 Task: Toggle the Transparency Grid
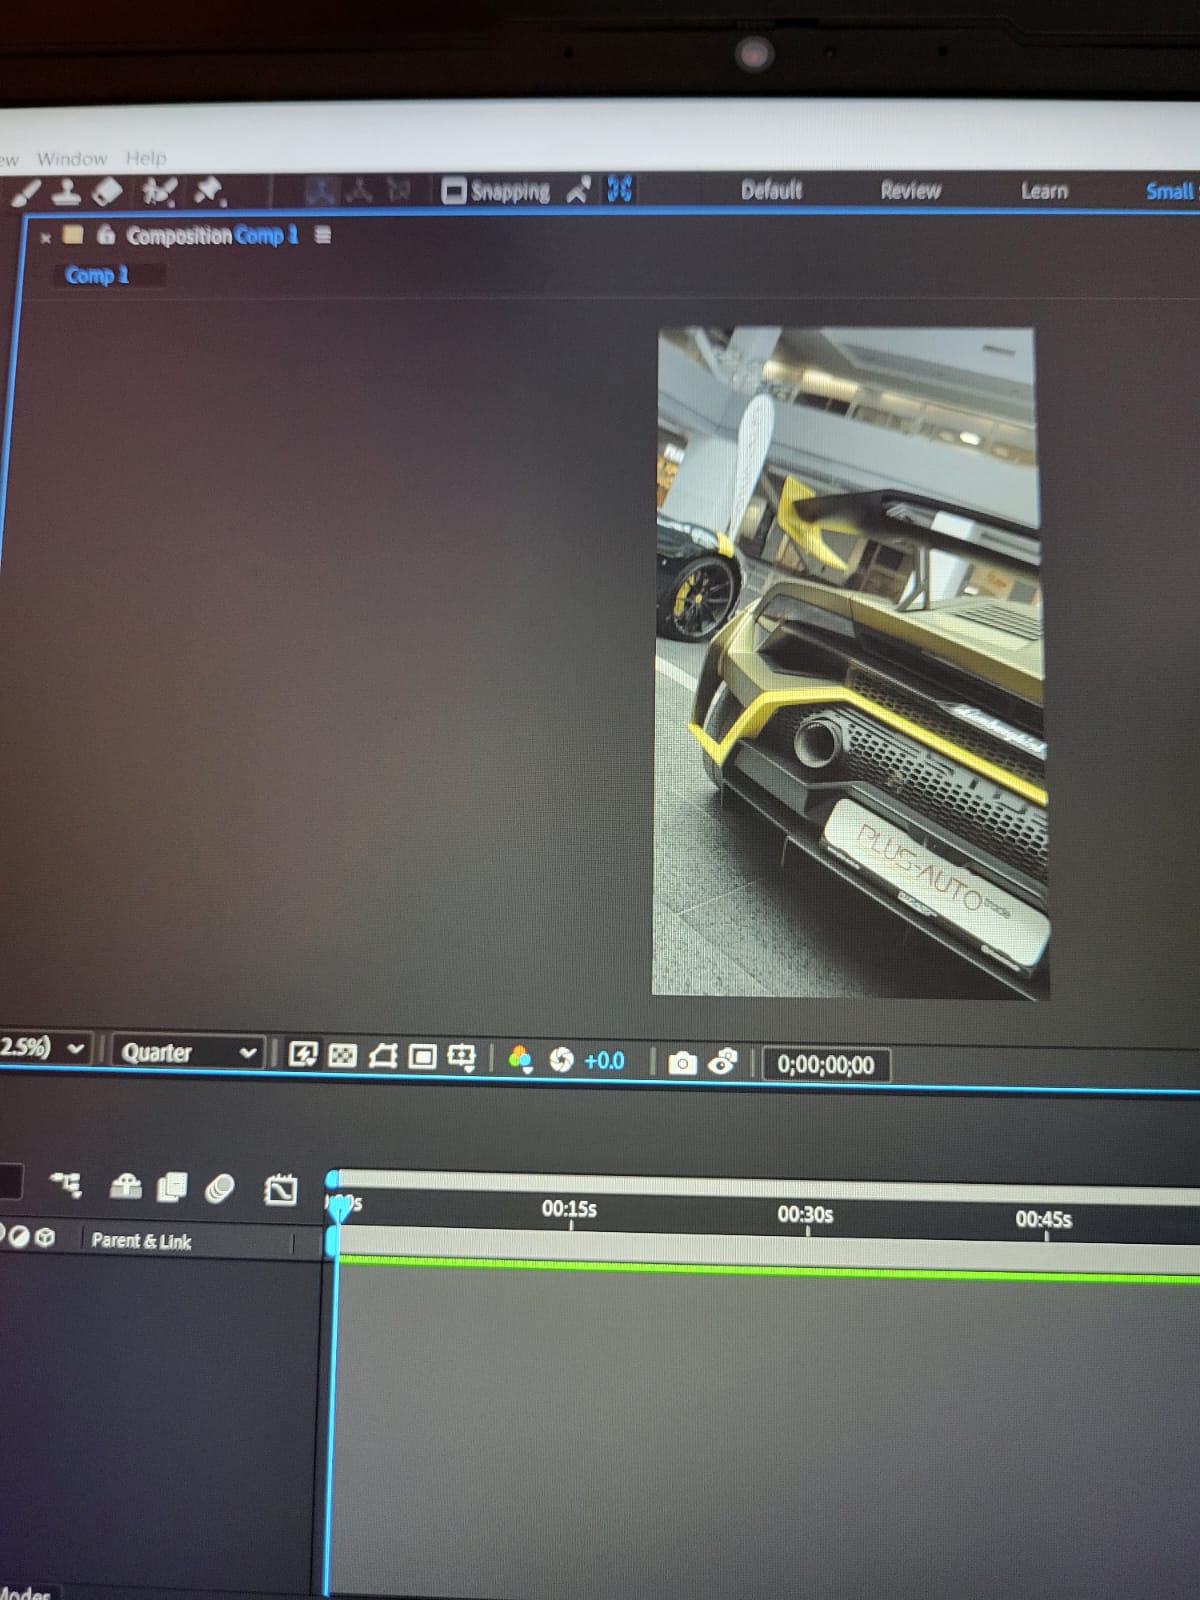pos(343,1055)
